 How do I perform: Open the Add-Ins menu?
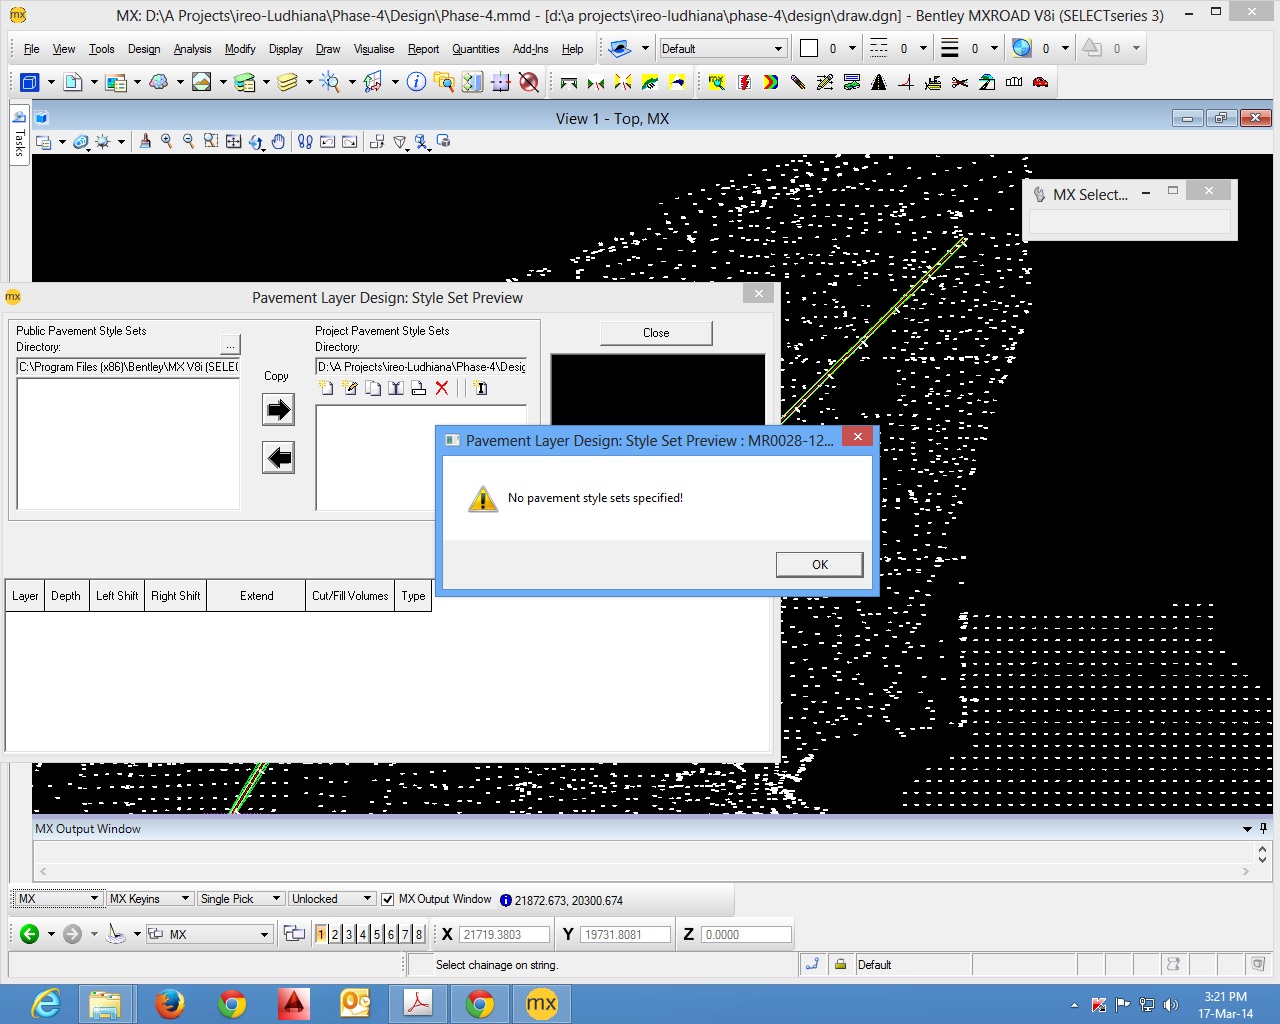[530, 49]
